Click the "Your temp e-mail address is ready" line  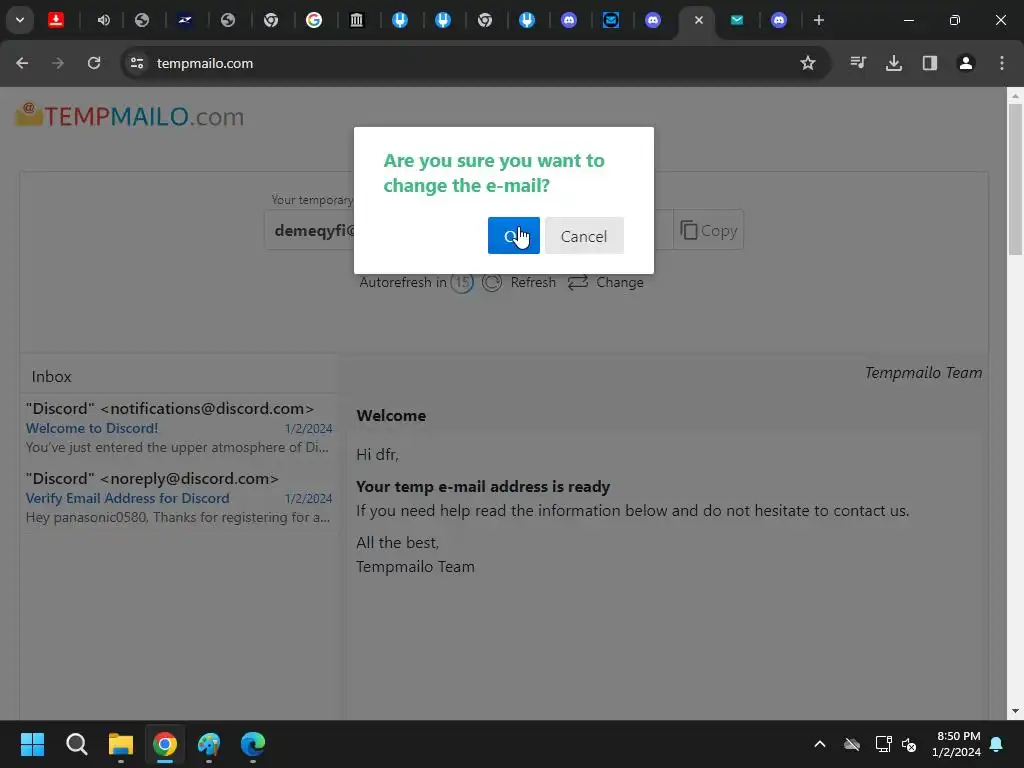[483, 487]
